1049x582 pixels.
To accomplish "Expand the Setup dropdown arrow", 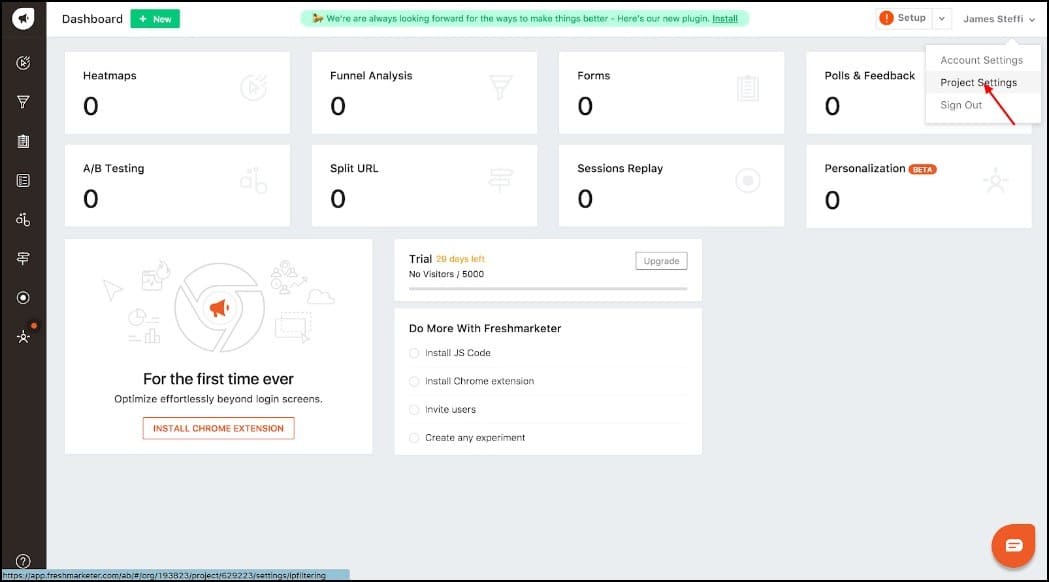I will point(942,19).
